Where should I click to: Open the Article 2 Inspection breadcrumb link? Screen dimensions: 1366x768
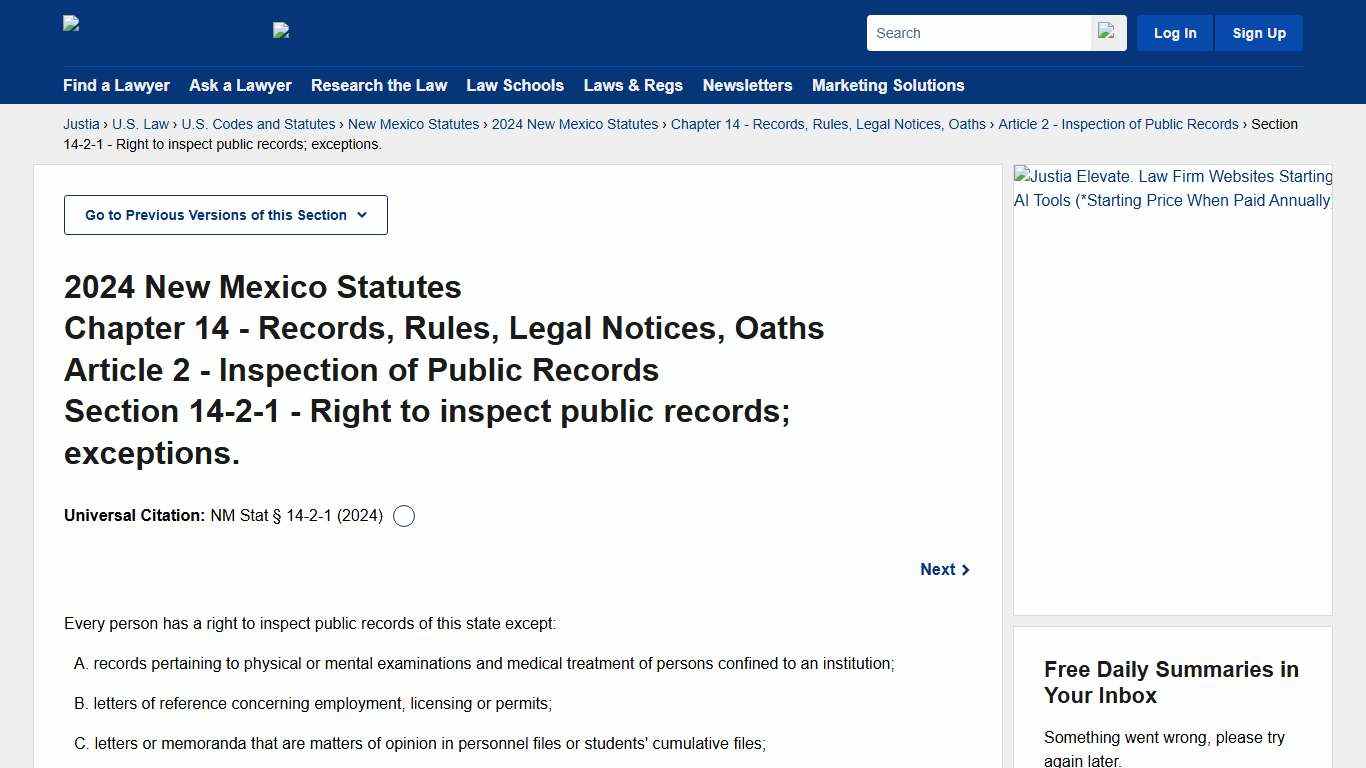(1118, 124)
